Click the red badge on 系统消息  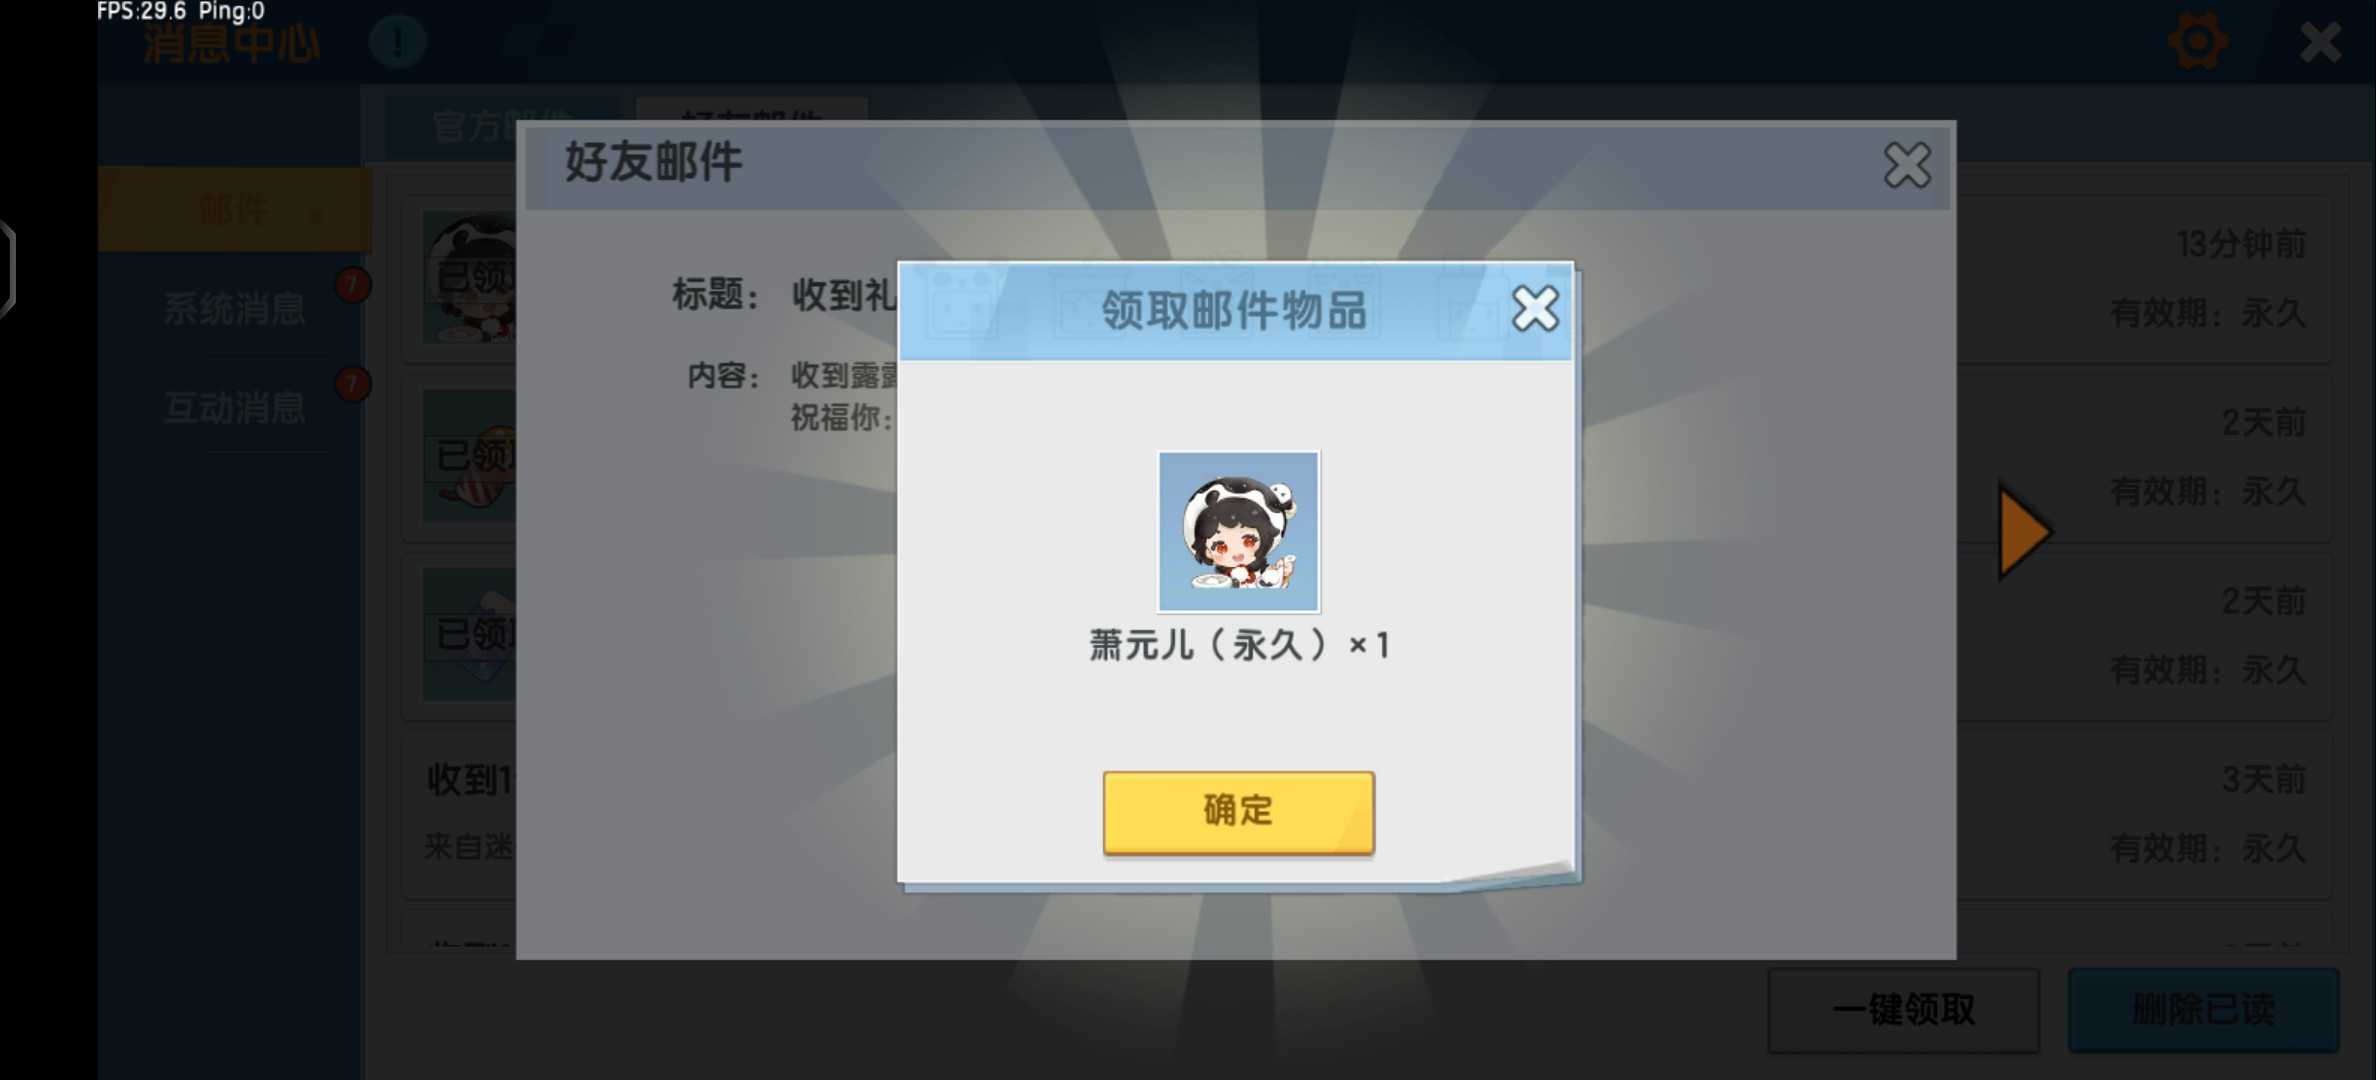coord(352,285)
